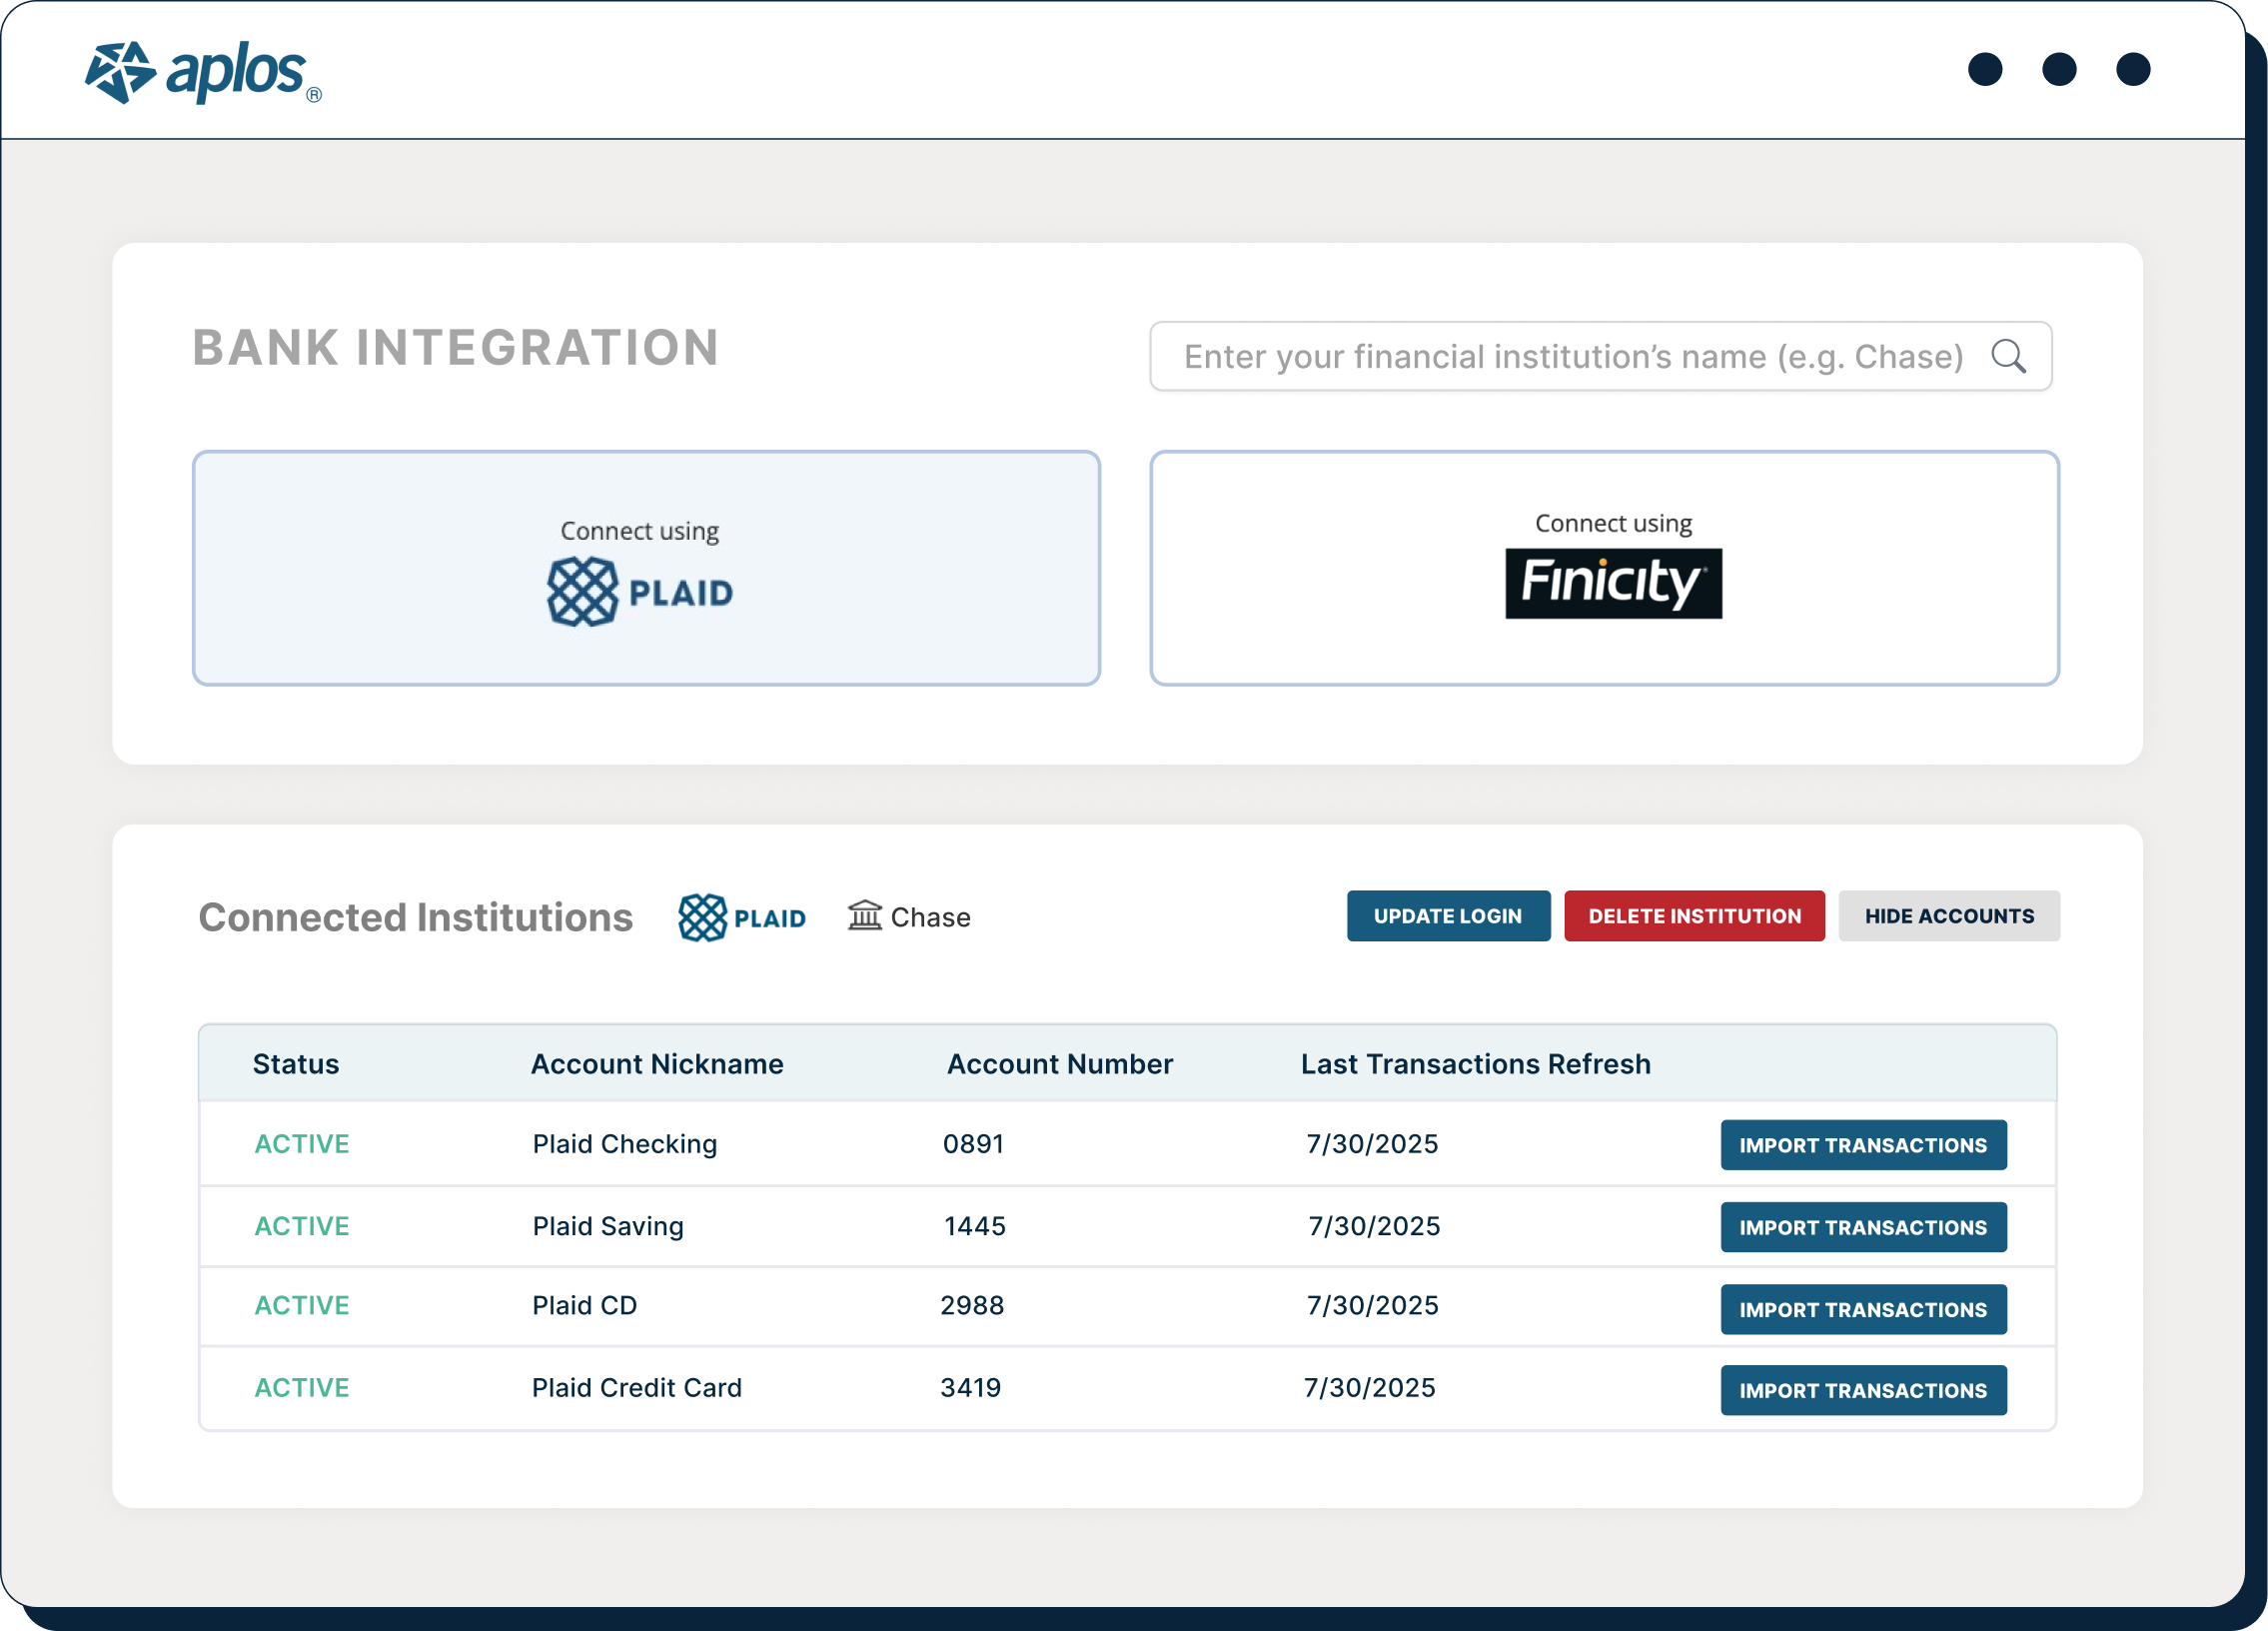Click the Plaid logo beside Connected Institutions
Image resolution: width=2268 pixels, height=1631 pixels.
(741, 917)
